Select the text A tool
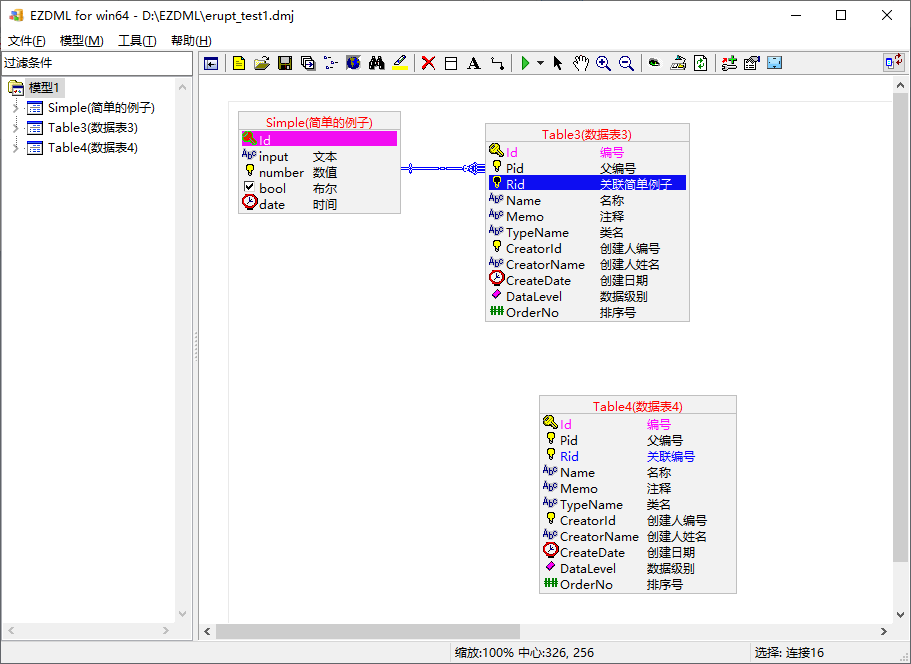The image size is (911, 664). [x=474, y=63]
